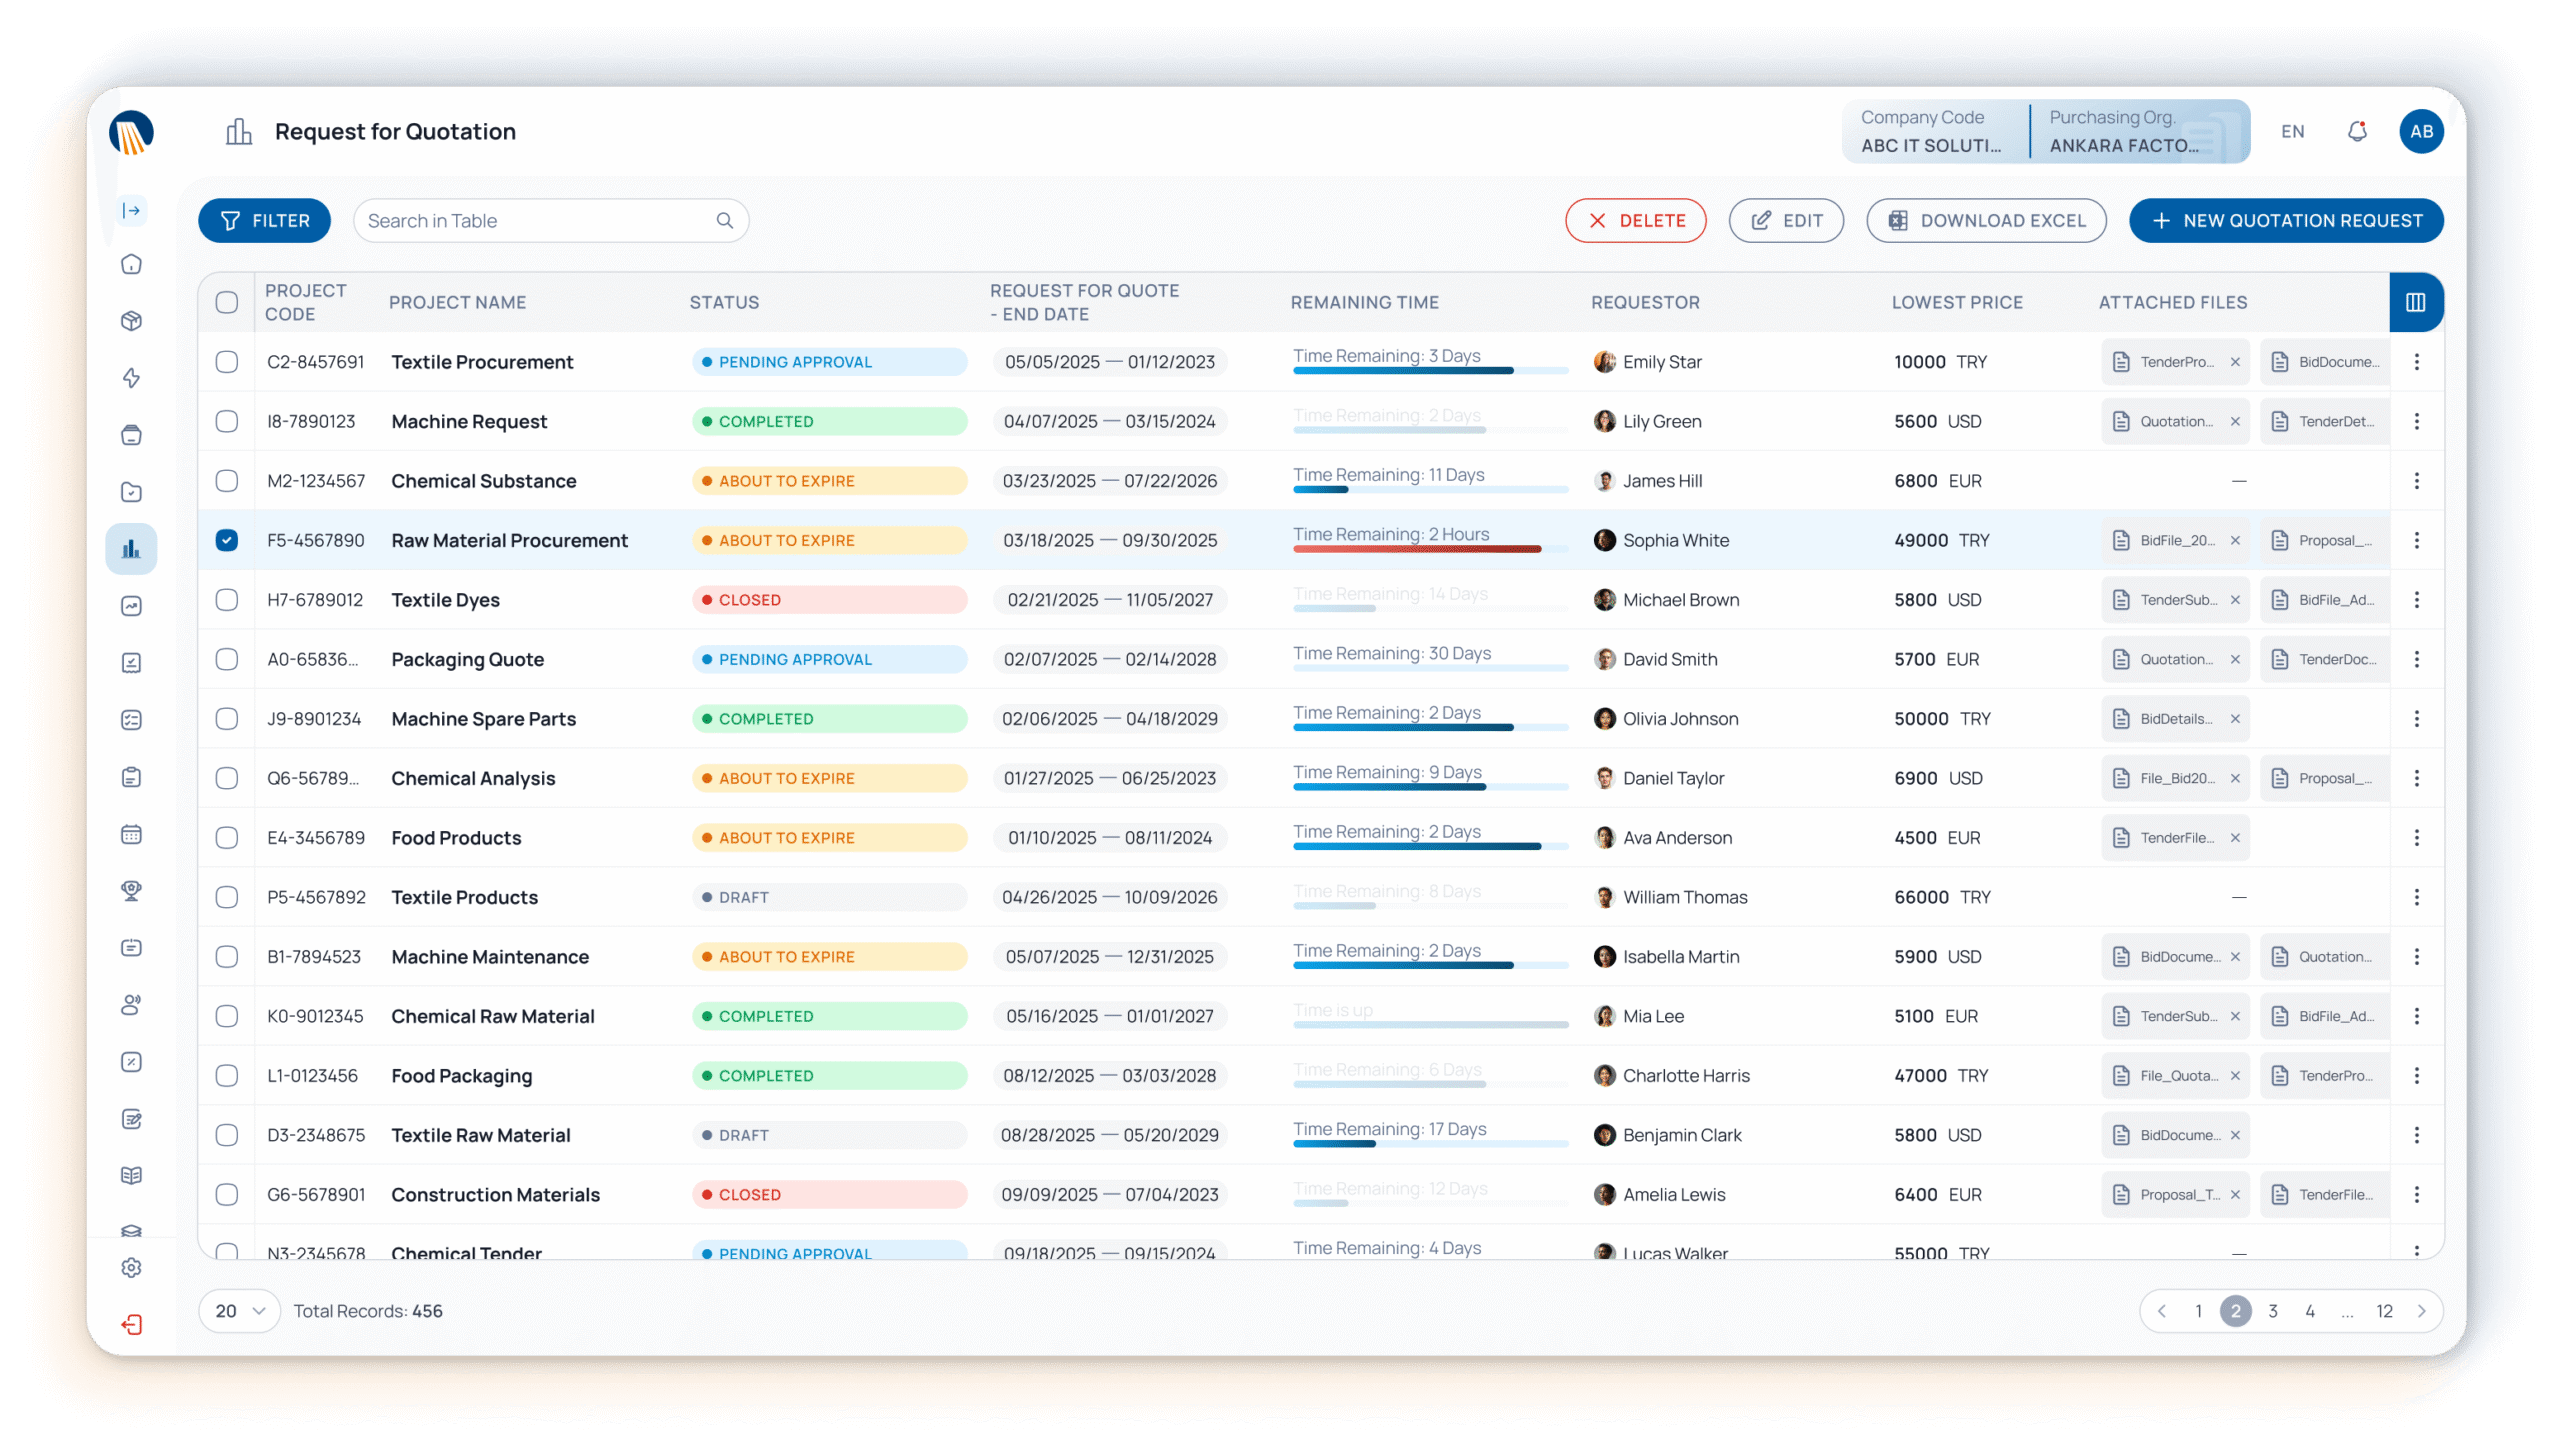Go to page 3 in pagination

point(2273,1310)
